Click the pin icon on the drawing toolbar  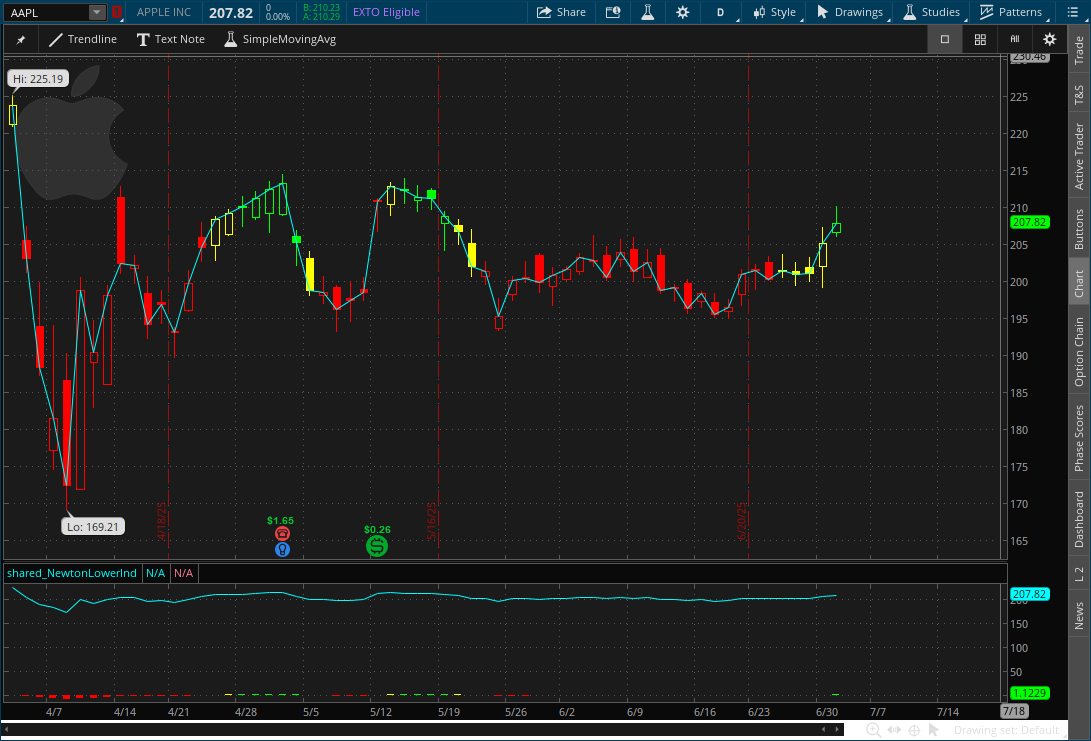tap(21, 40)
